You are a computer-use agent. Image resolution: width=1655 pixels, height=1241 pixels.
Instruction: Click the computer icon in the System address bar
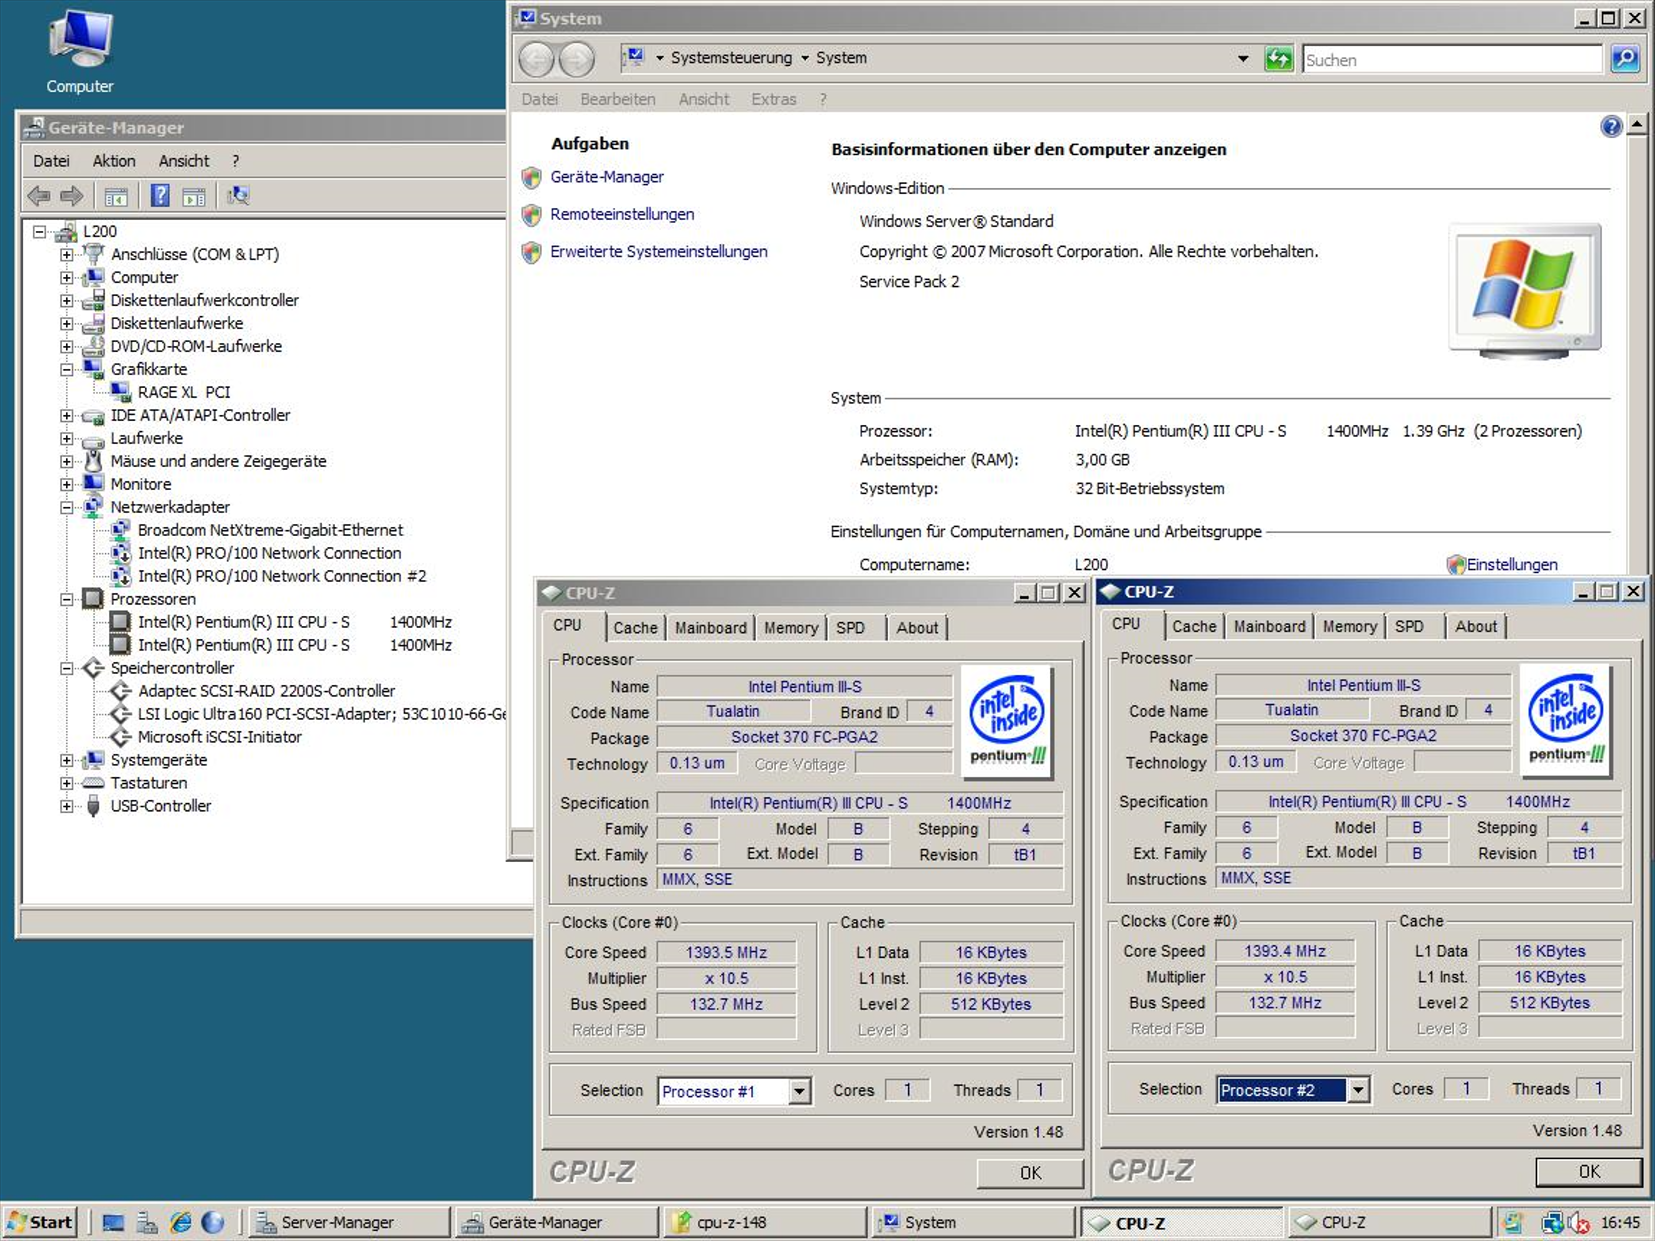click(634, 57)
